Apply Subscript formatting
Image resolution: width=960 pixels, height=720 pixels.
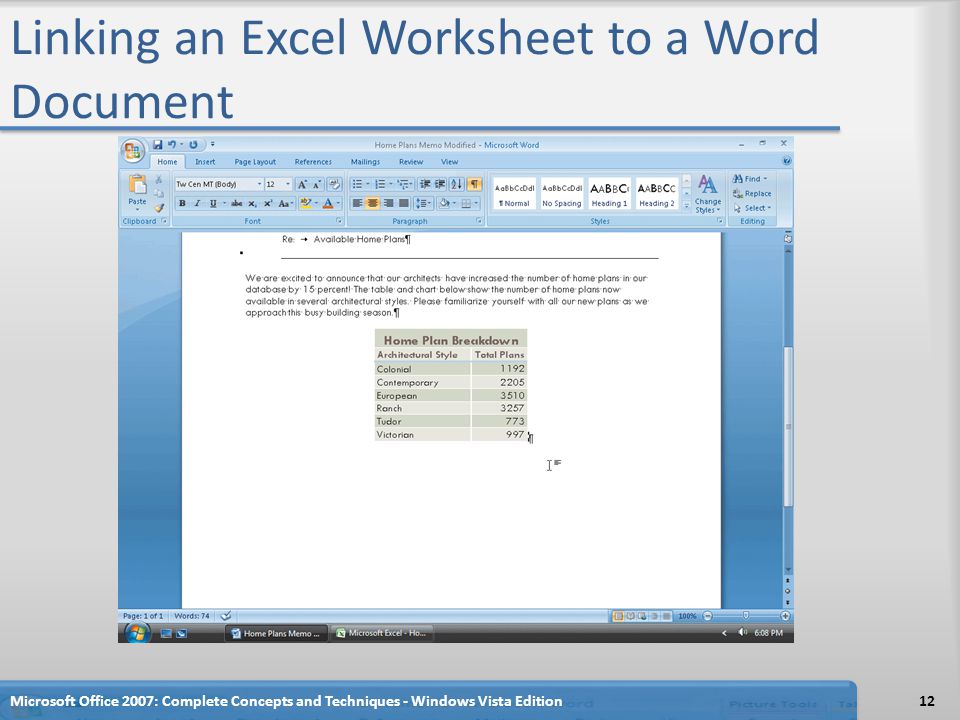pyautogui.click(x=252, y=203)
